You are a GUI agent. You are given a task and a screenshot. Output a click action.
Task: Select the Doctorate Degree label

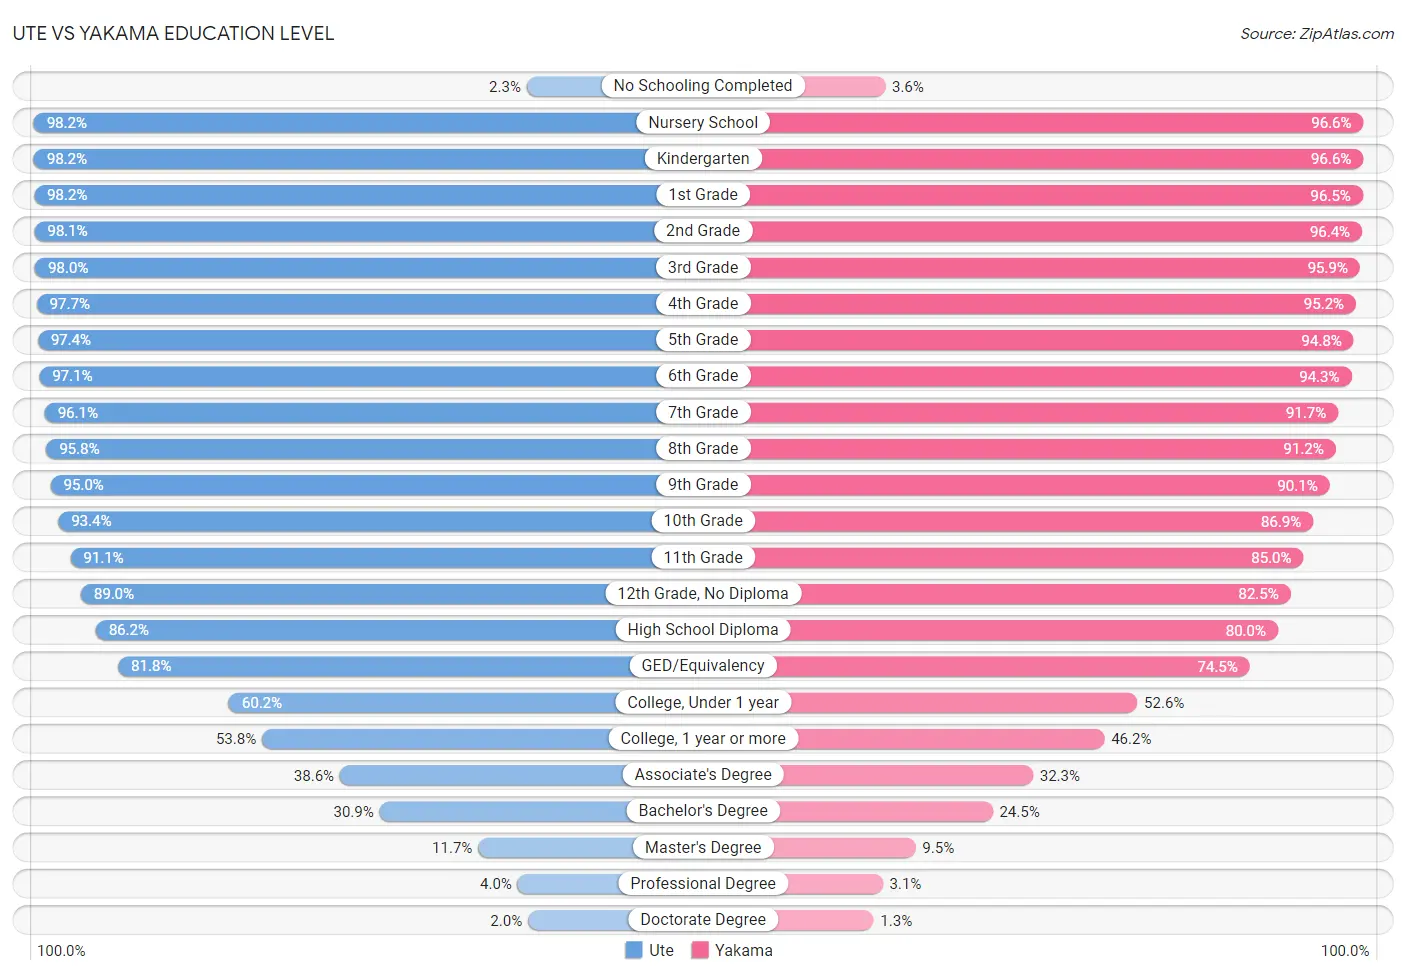(703, 919)
